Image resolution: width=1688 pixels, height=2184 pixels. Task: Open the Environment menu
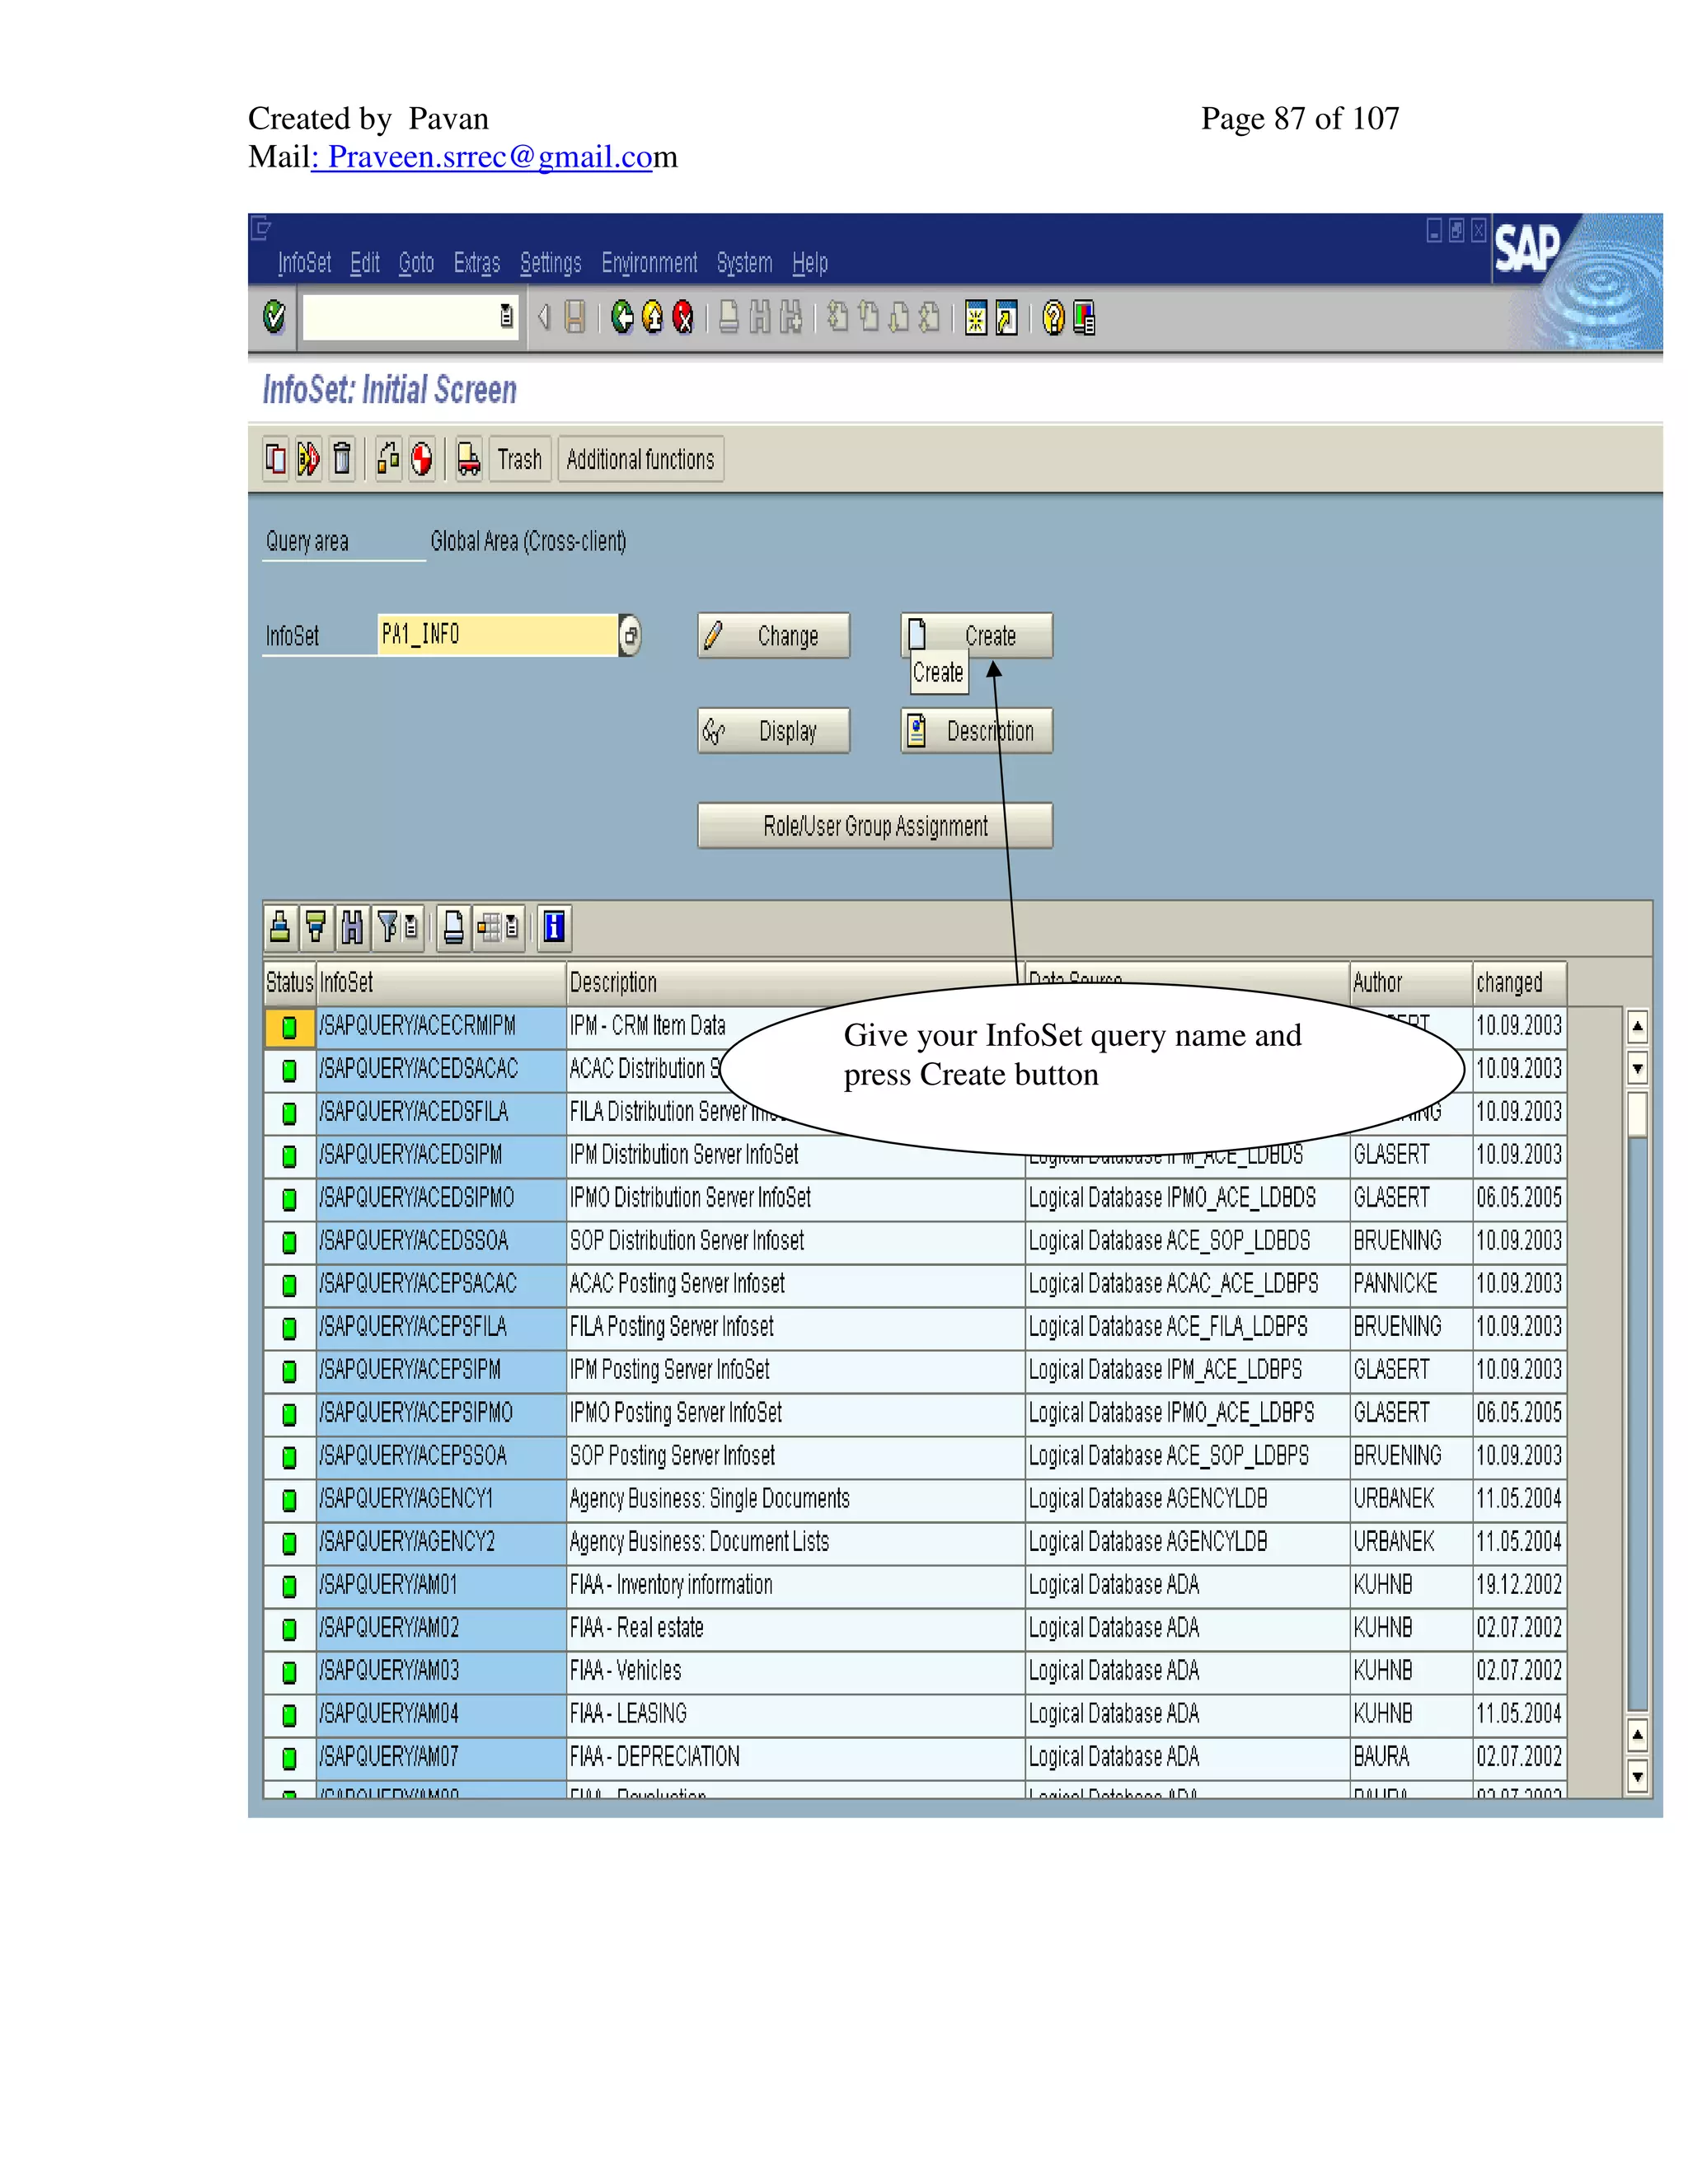tap(649, 263)
